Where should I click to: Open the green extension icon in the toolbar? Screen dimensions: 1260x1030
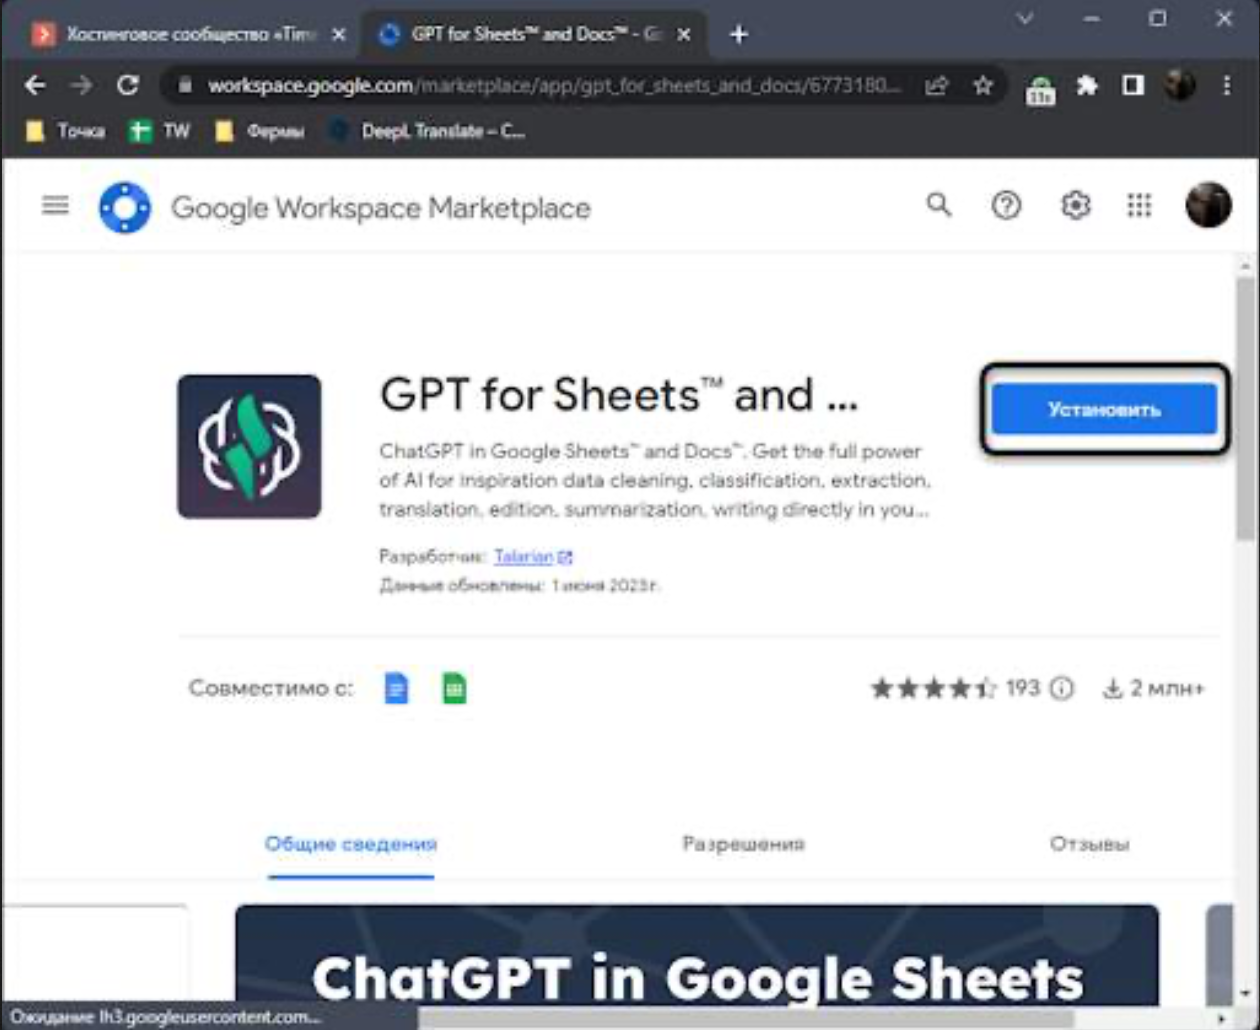pos(1040,89)
